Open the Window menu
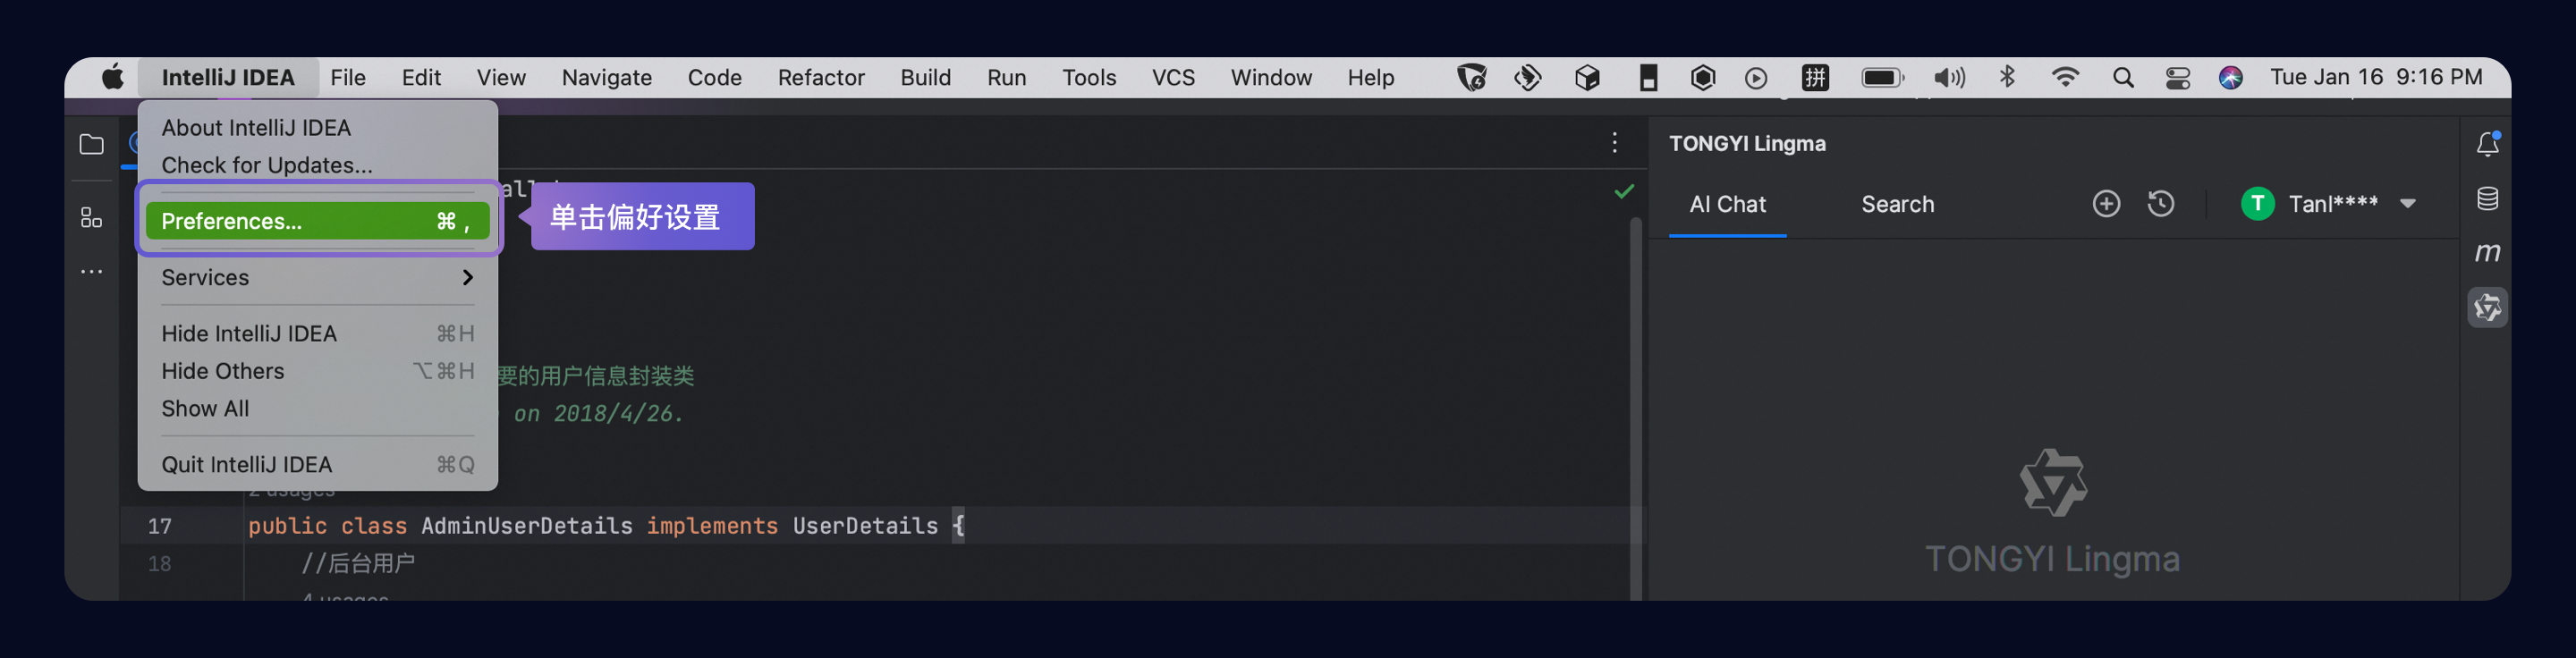 click(x=1270, y=77)
